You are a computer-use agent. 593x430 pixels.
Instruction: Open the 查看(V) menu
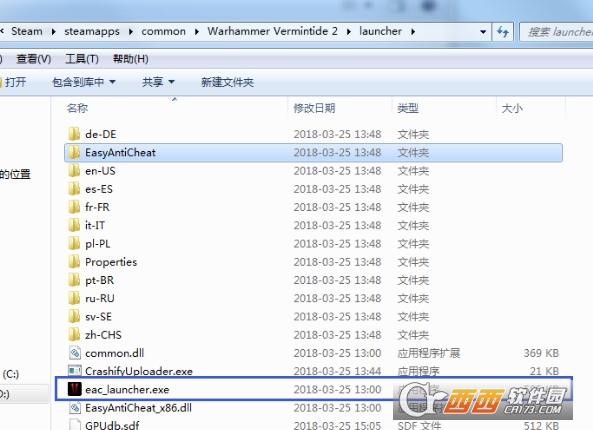pyautogui.click(x=33, y=59)
